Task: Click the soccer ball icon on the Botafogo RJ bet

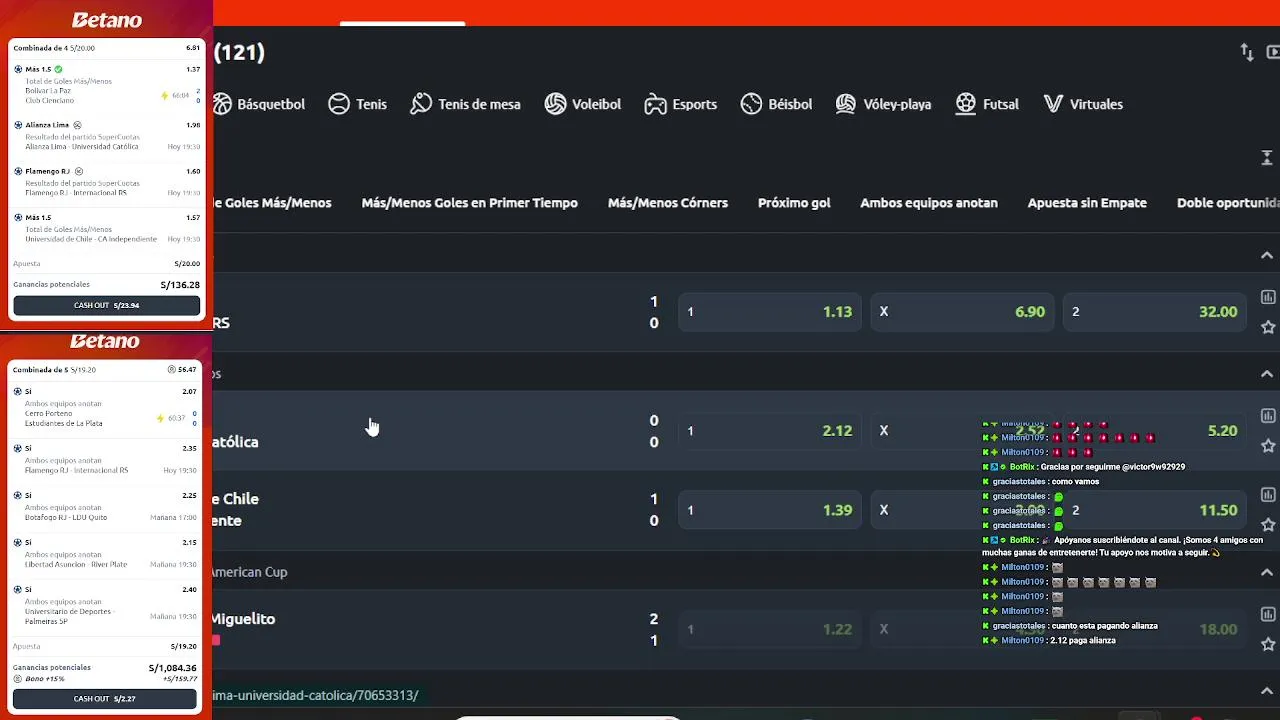Action: pyautogui.click(x=18, y=495)
